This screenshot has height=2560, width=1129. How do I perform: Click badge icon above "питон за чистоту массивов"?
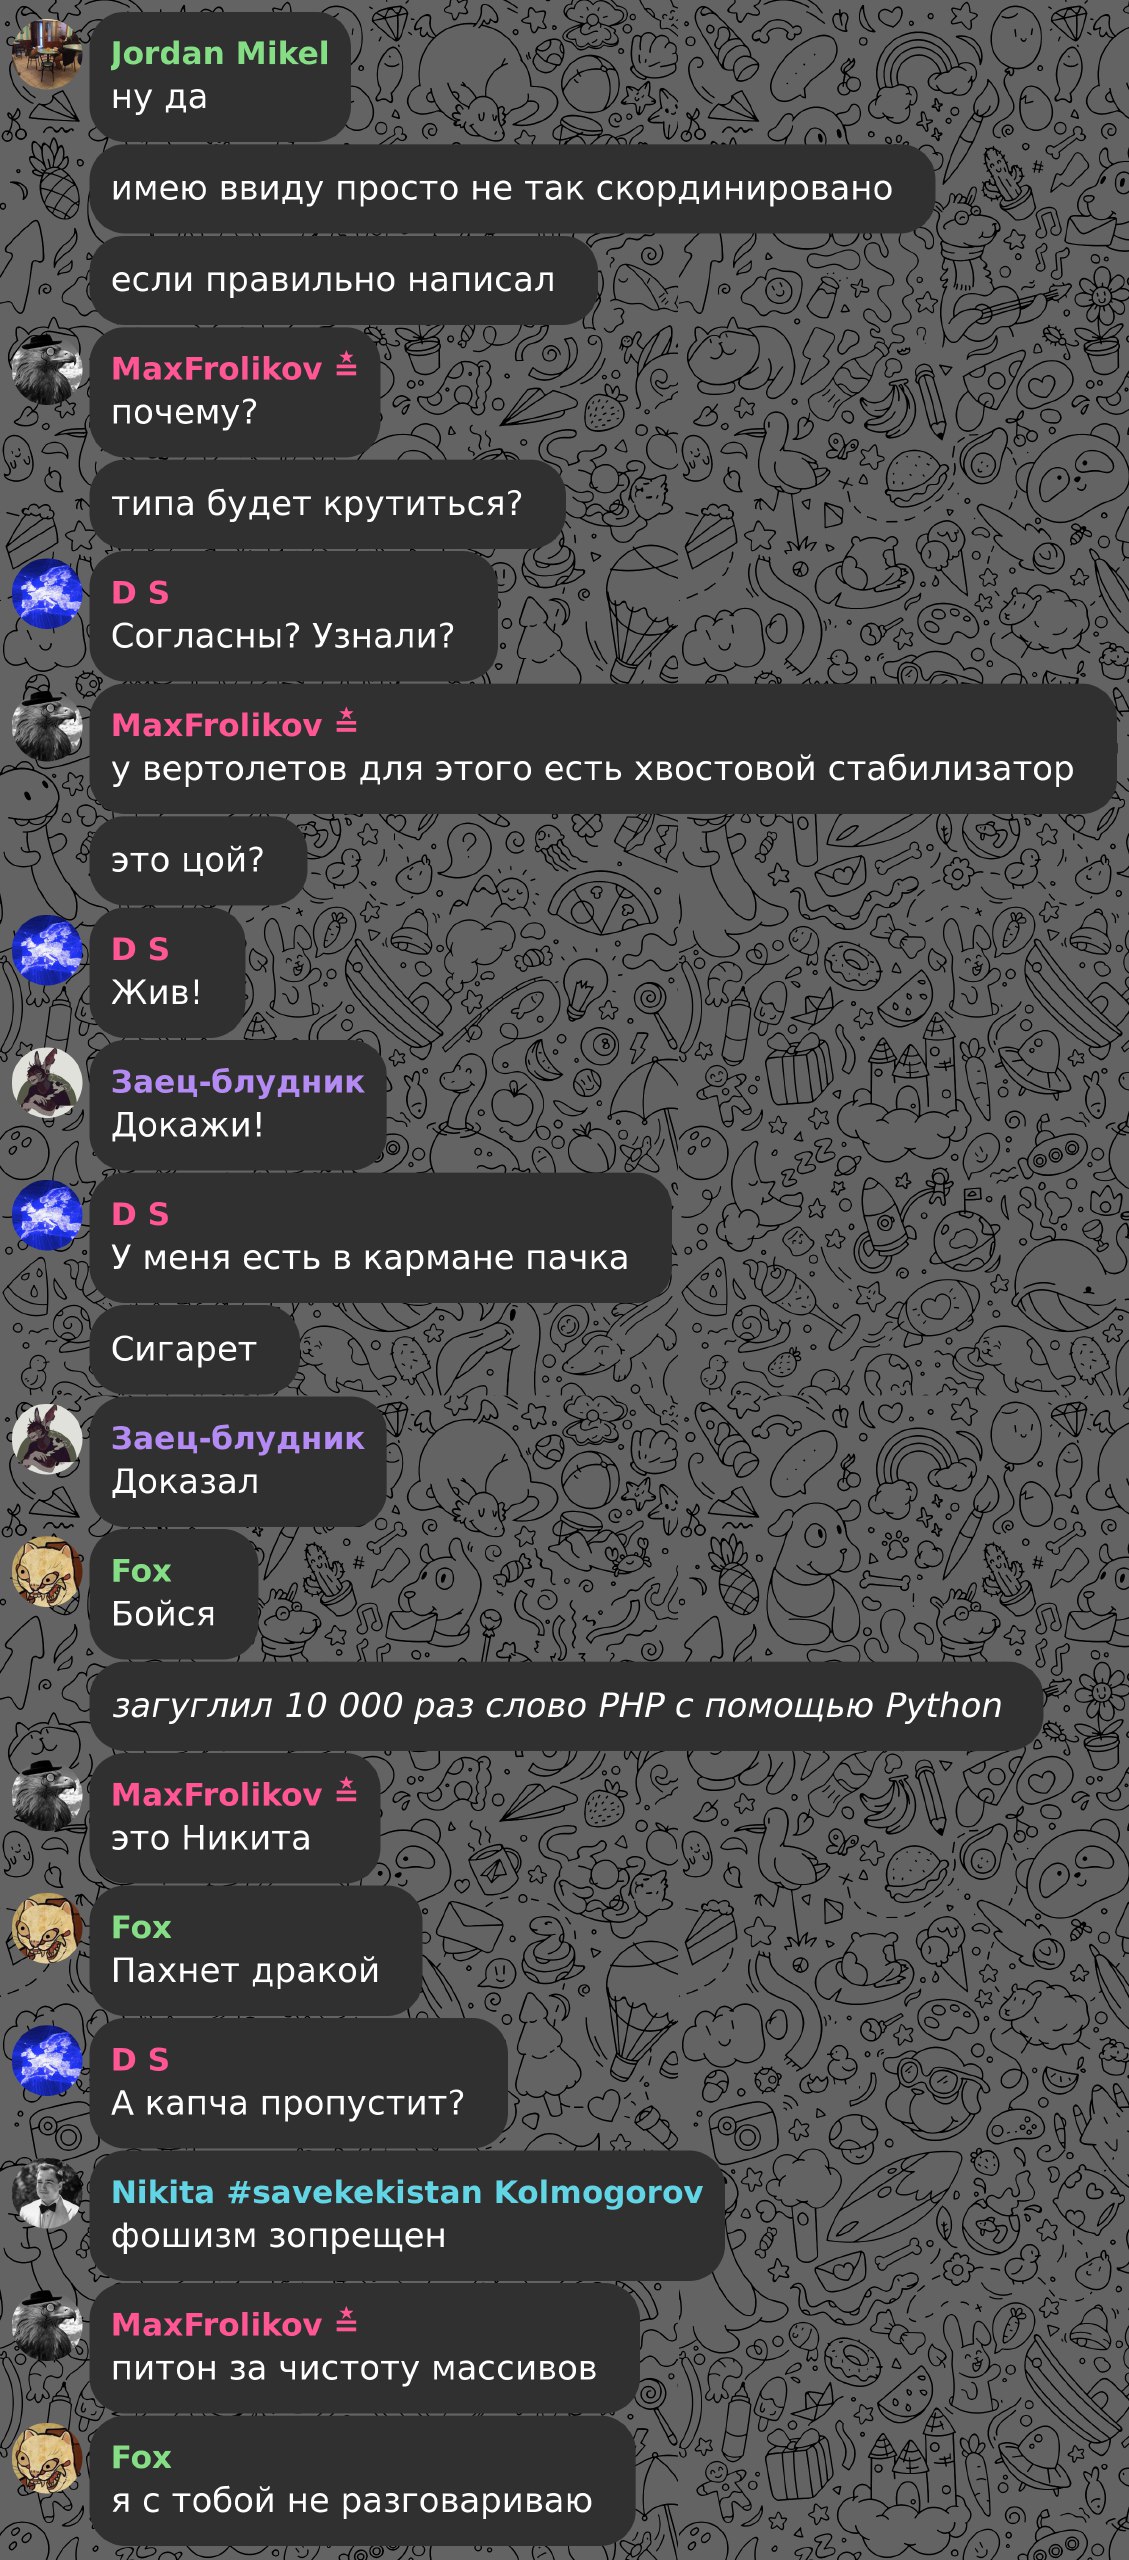click(346, 2321)
